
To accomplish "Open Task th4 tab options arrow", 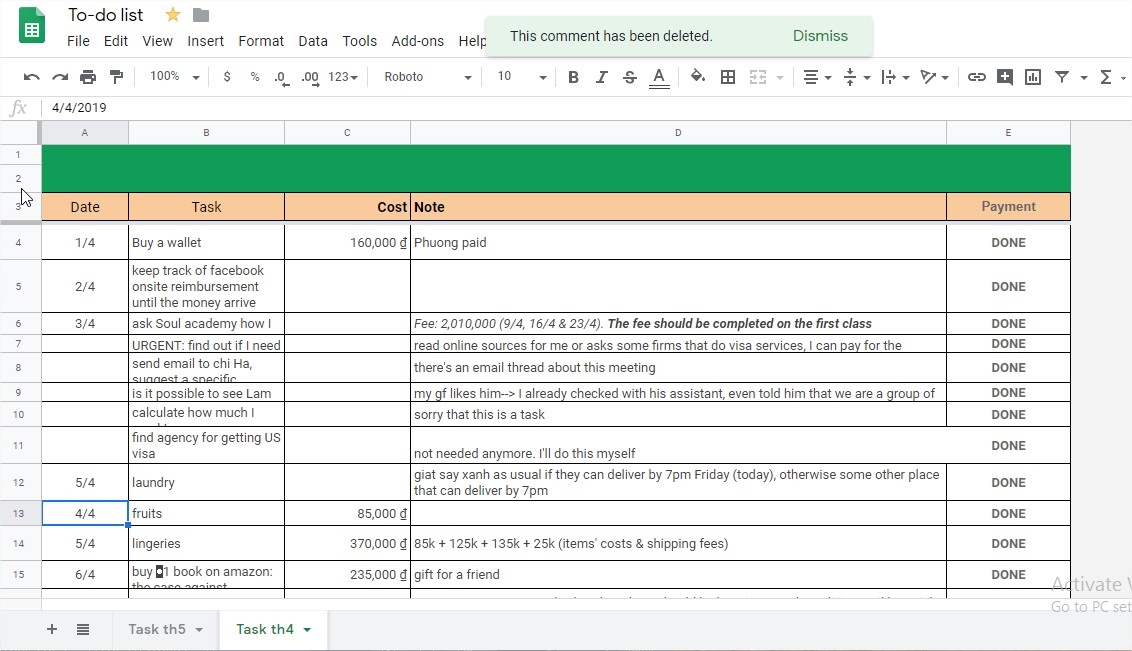I will point(307,630).
